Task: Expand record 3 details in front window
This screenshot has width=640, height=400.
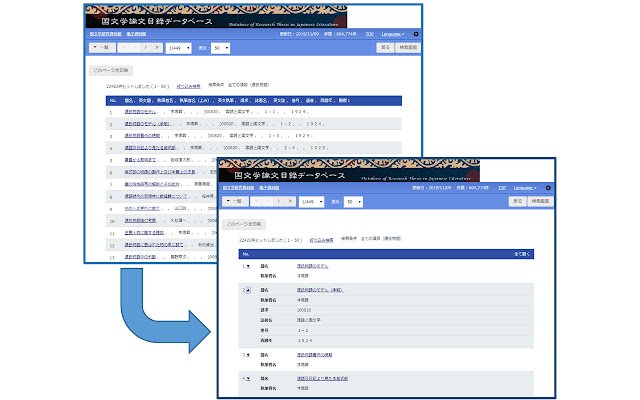Action: (248, 355)
